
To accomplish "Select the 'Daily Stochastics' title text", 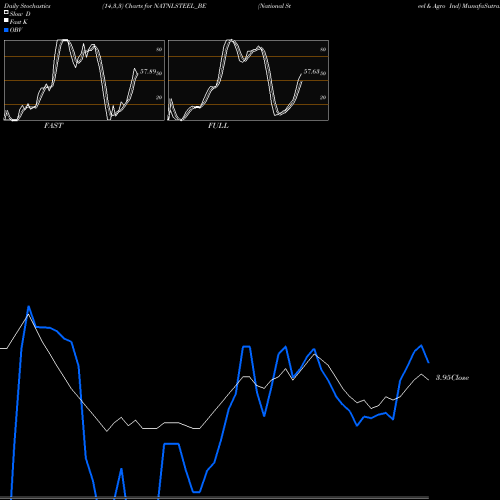I will pyautogui.click(x=27, y=6).
